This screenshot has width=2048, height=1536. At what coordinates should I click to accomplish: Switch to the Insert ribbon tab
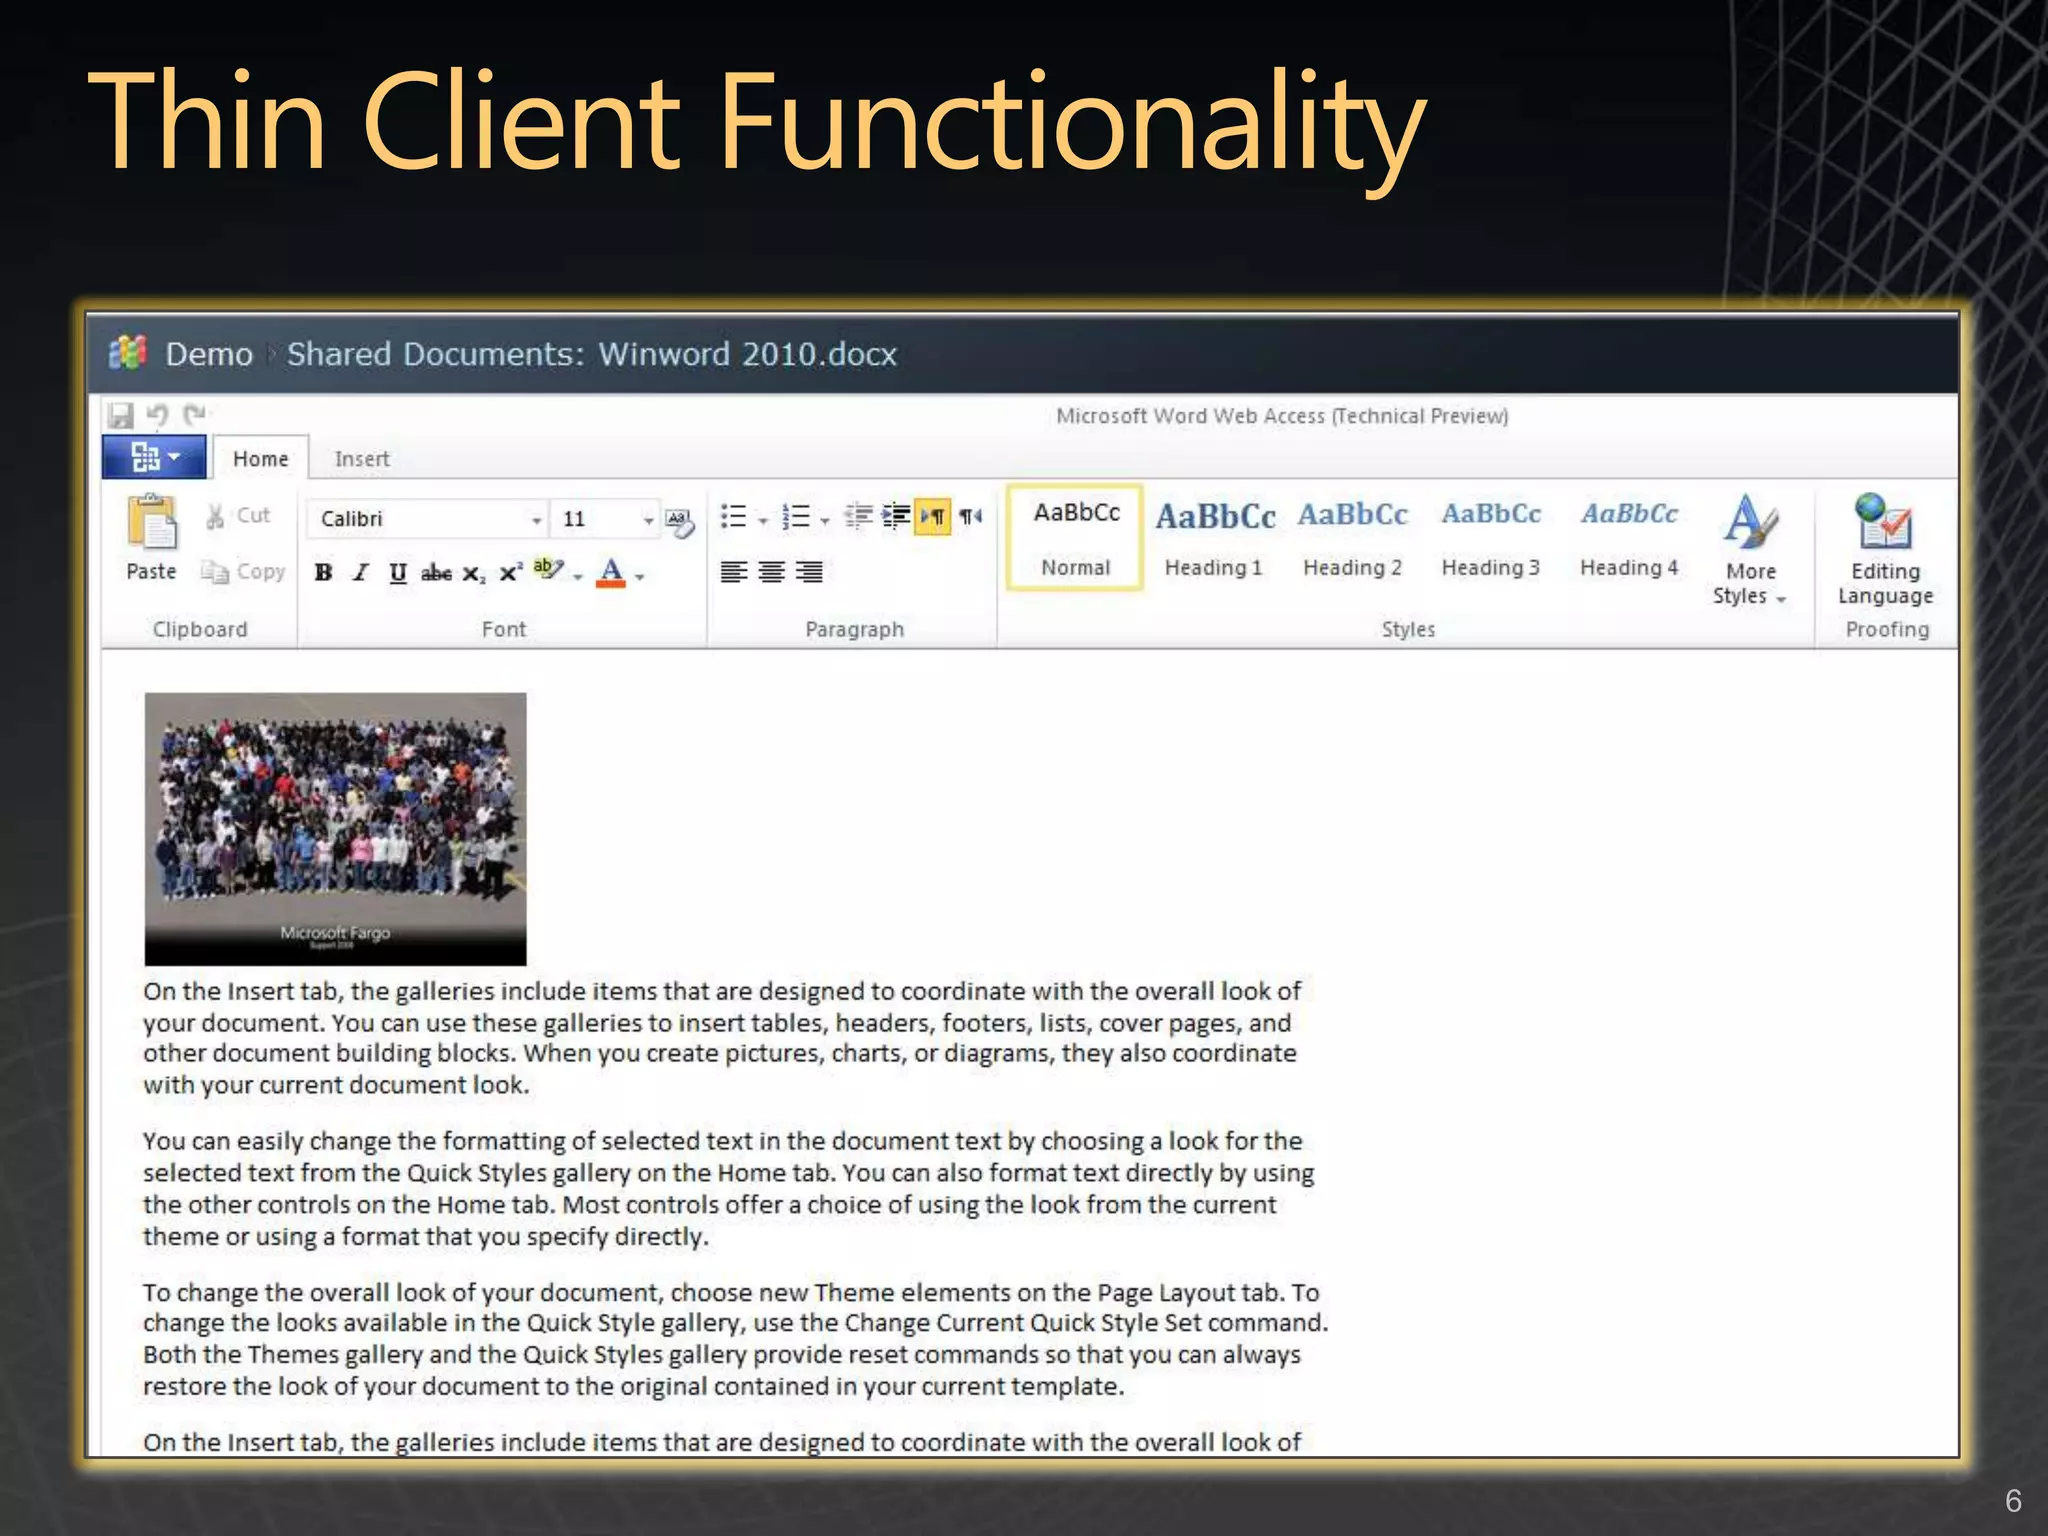[x=362, y=459]
